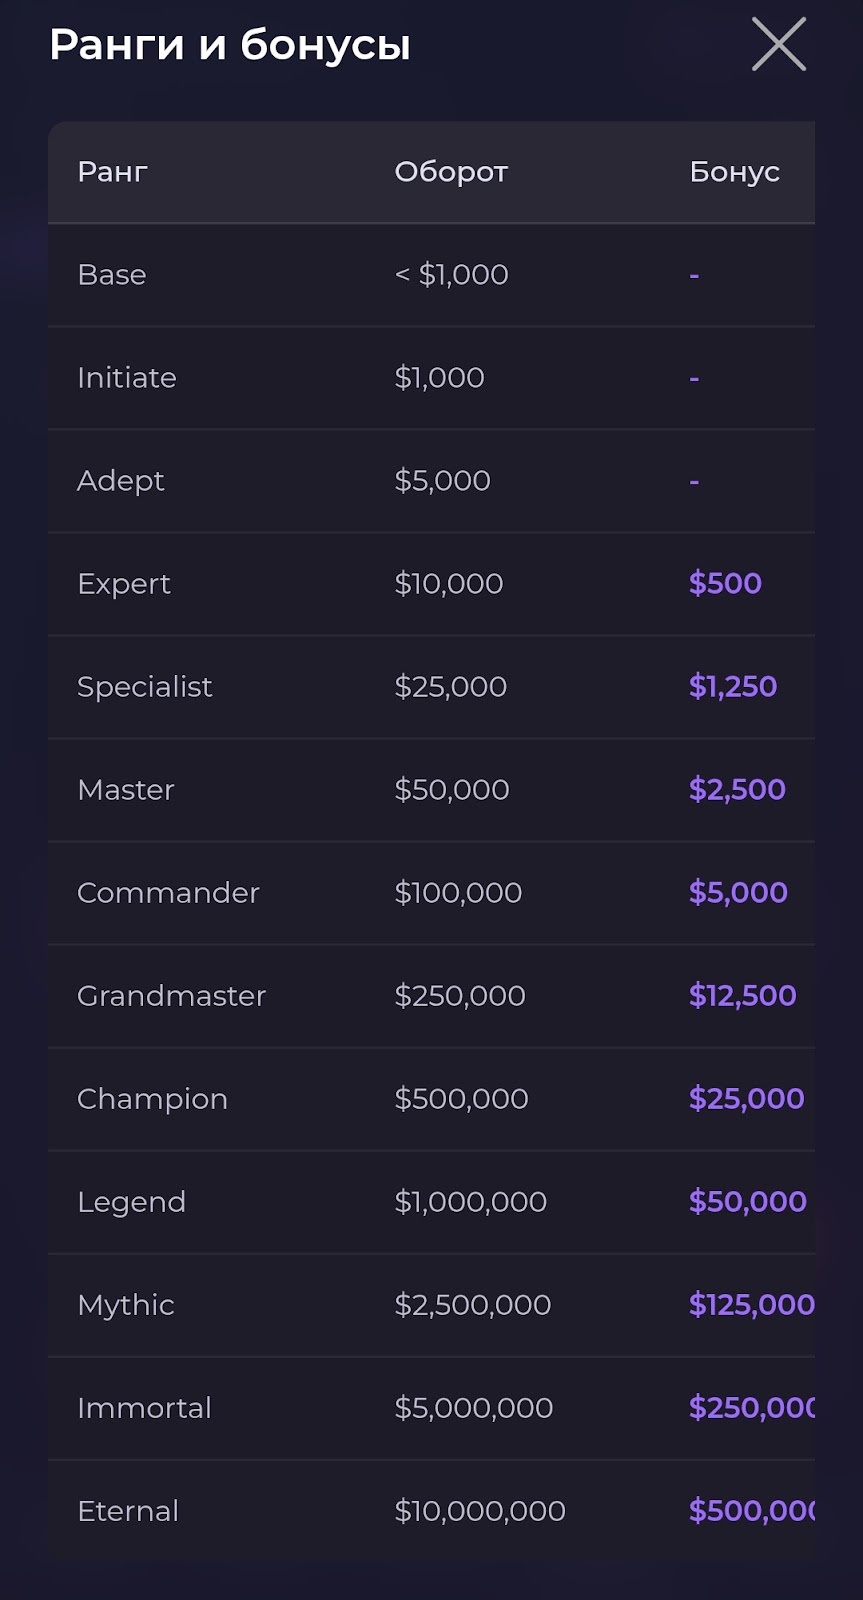Click the Expert $10,000 turnover value
This screenshot has height=1600, width=863.
coord(448,584)
